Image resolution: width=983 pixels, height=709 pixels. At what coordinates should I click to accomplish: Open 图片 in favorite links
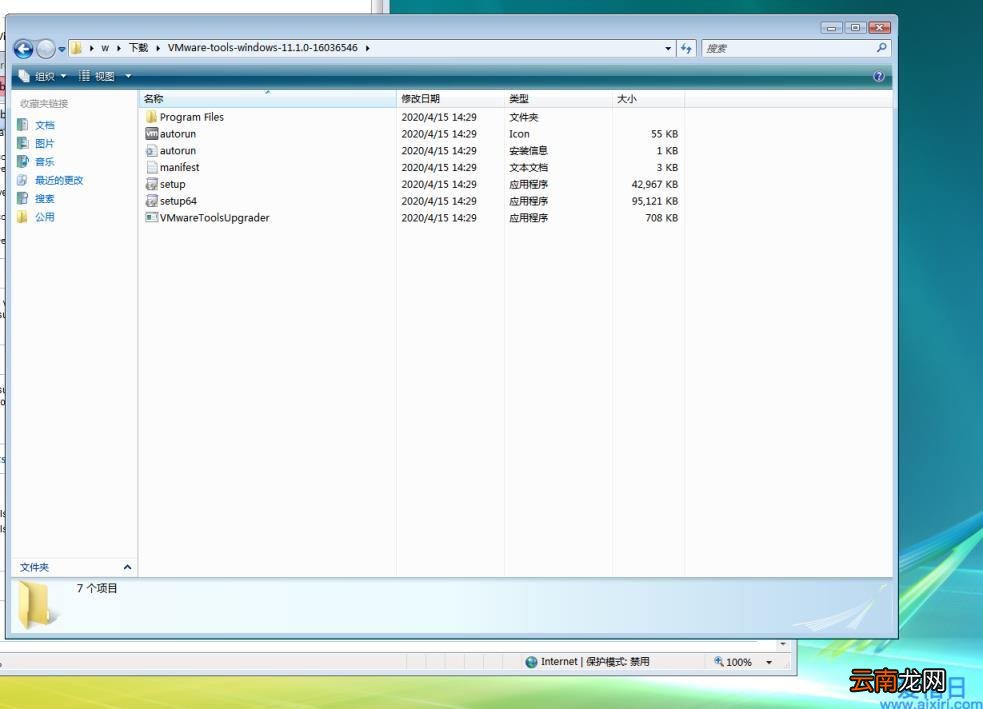click(45, 144)
